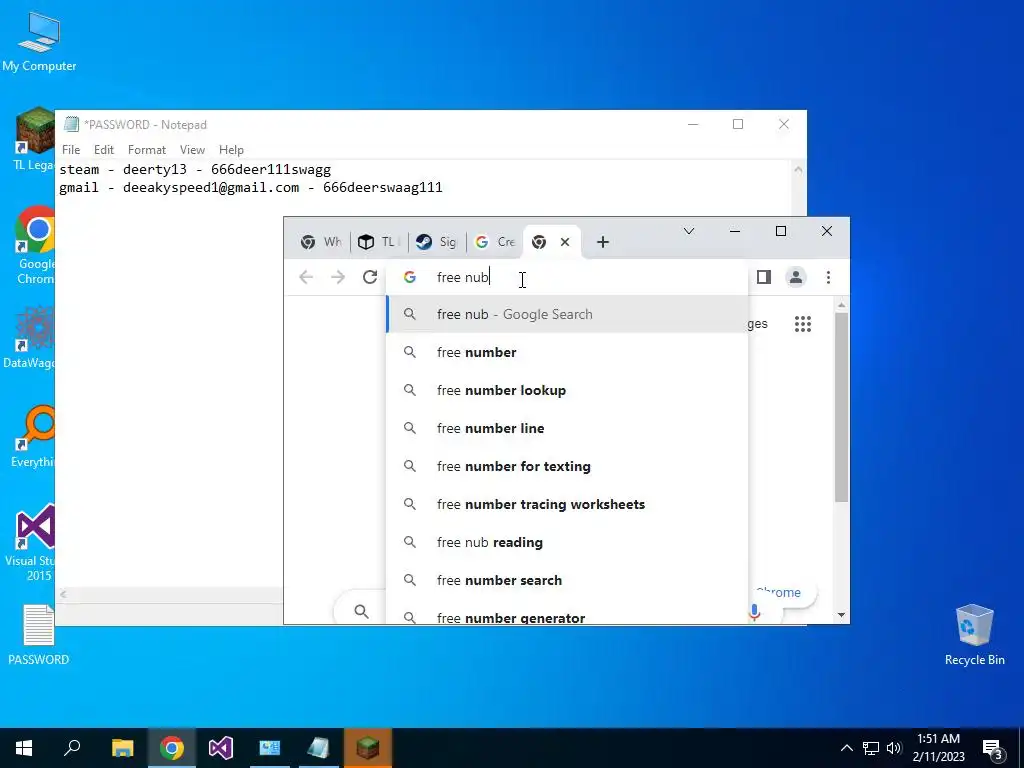Select 'free number lookup' suggestion
This screenshot has width=1024, height=768.
tap(567, 391)
